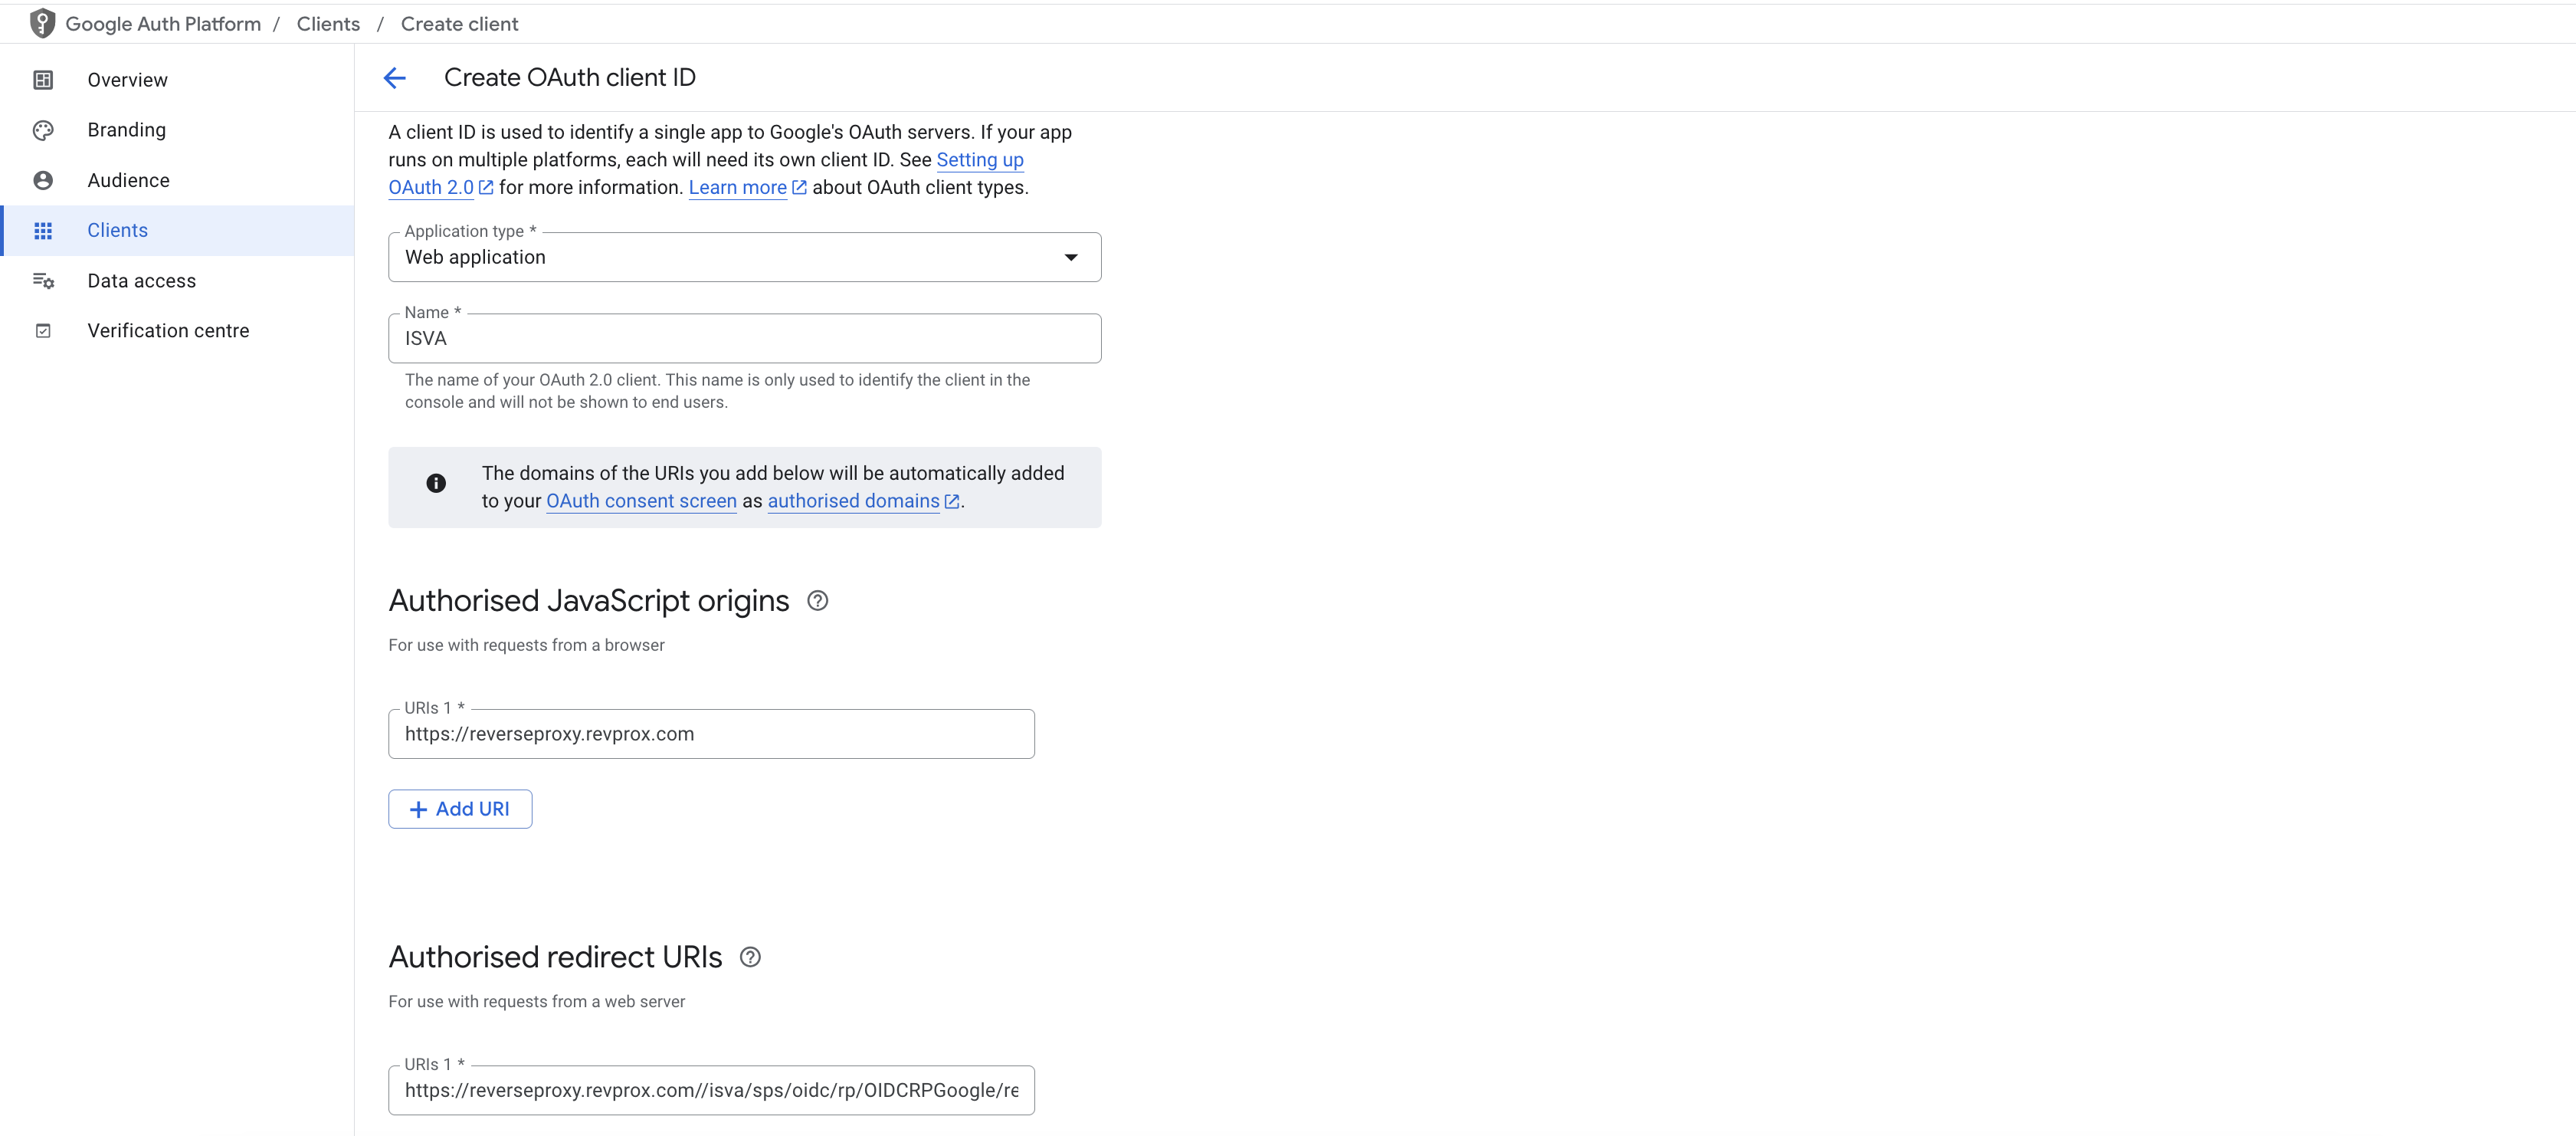Click the Add URI button
The height and width of the screenshot is (1136, 2576).
coord(460,809)
